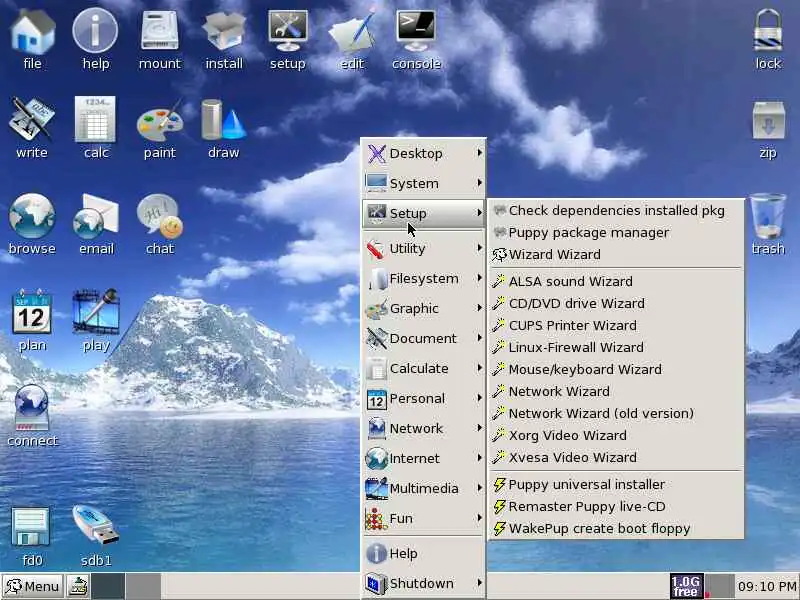
Task: Start Mouse/keyboard Wizard
Action: pos(616,369)
